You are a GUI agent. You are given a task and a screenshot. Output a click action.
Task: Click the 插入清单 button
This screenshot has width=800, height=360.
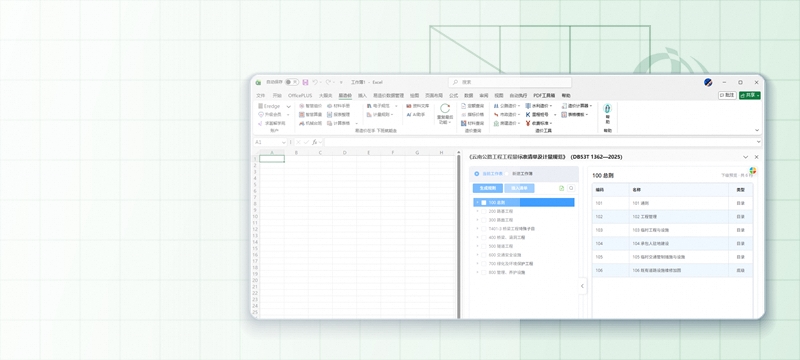pyautogui.click(x=519, y=188)
